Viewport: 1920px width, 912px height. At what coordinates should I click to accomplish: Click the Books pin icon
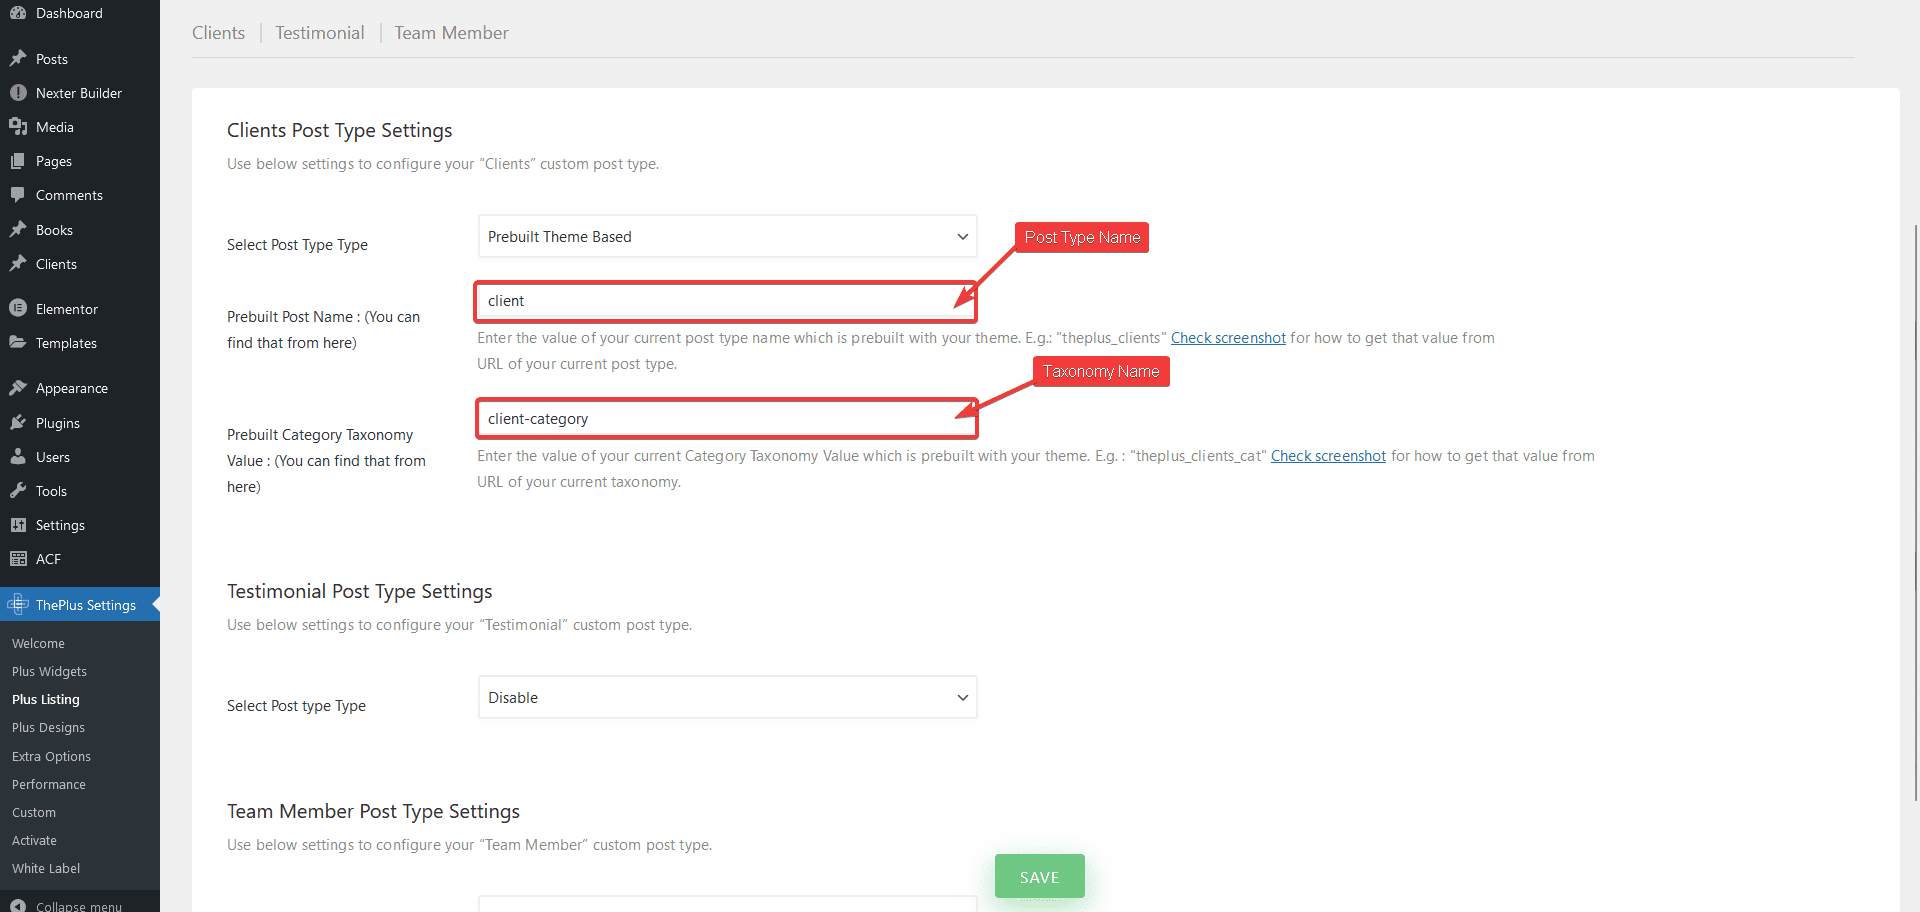[x=18, y=230]
